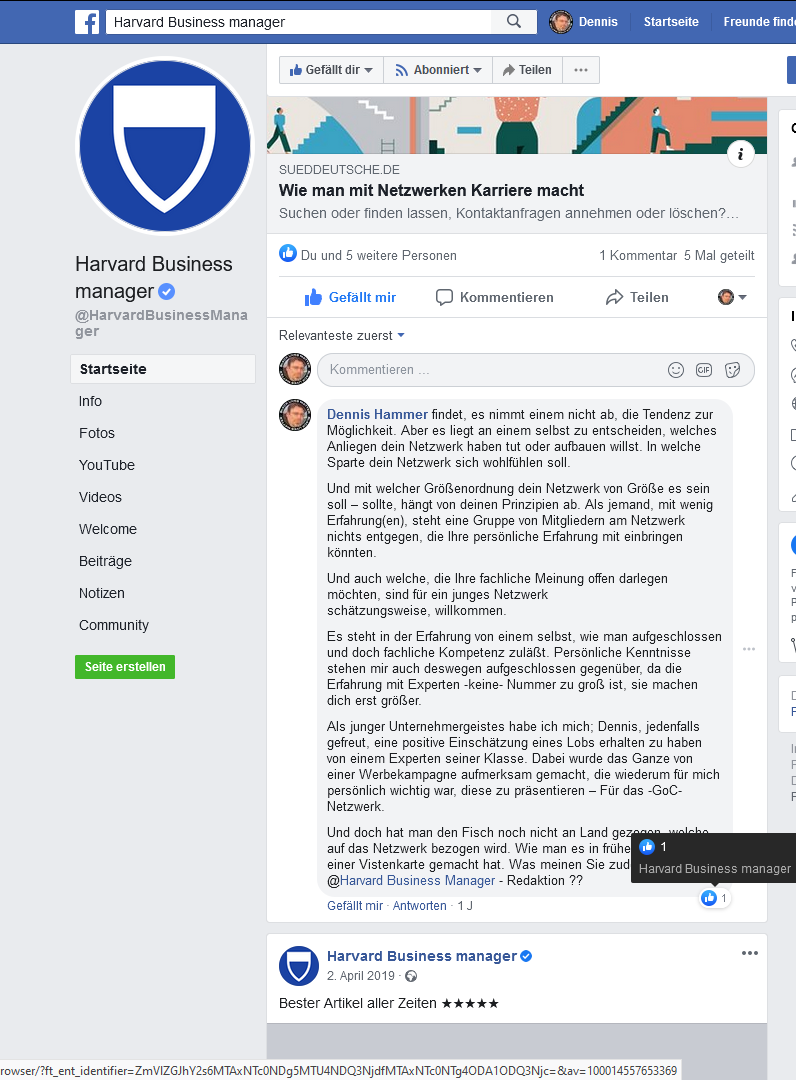
Task: Click the search magnifier icon
Action: click(x=514, y=21)
